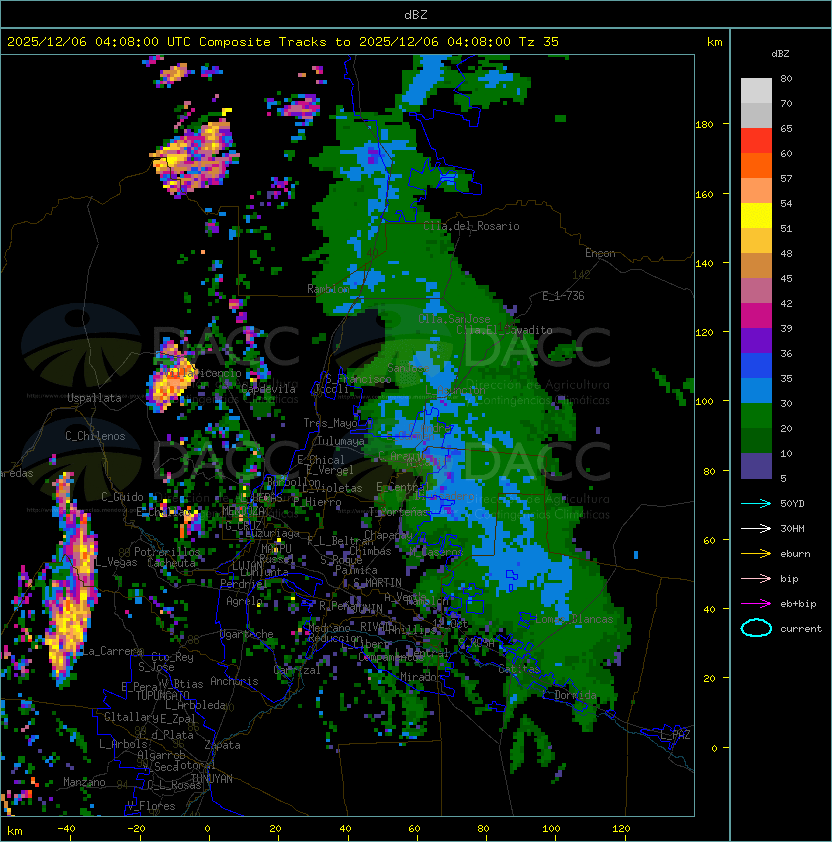Pick the dark orange swatch between 60 and 57 dBZ
Image resolution: width=832 pixels, height=842 pixels.
(x=756, y=165)
